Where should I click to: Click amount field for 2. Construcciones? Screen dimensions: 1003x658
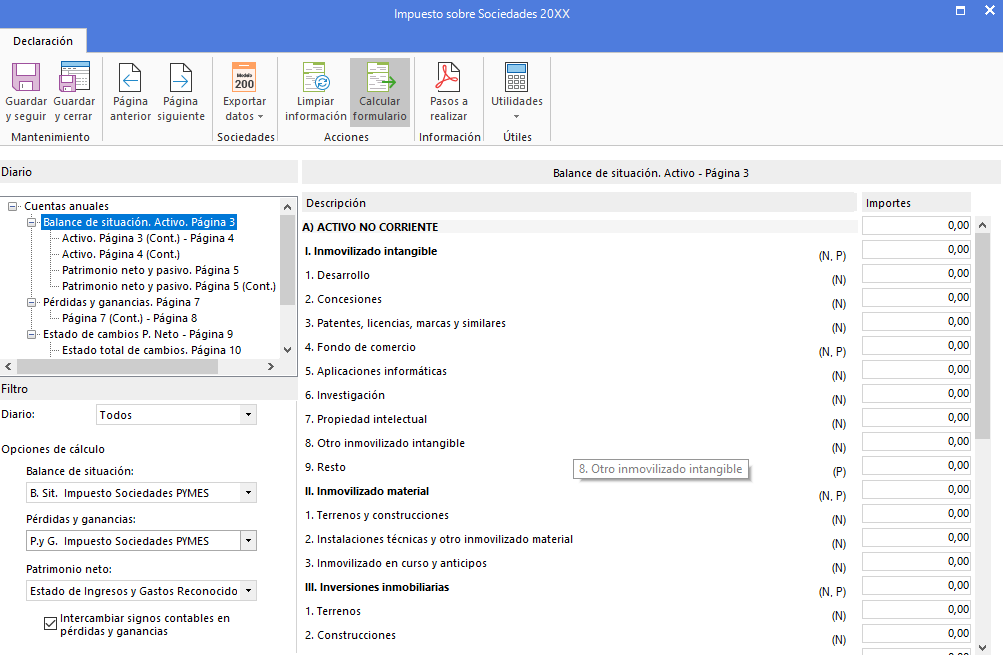[916, 634]
